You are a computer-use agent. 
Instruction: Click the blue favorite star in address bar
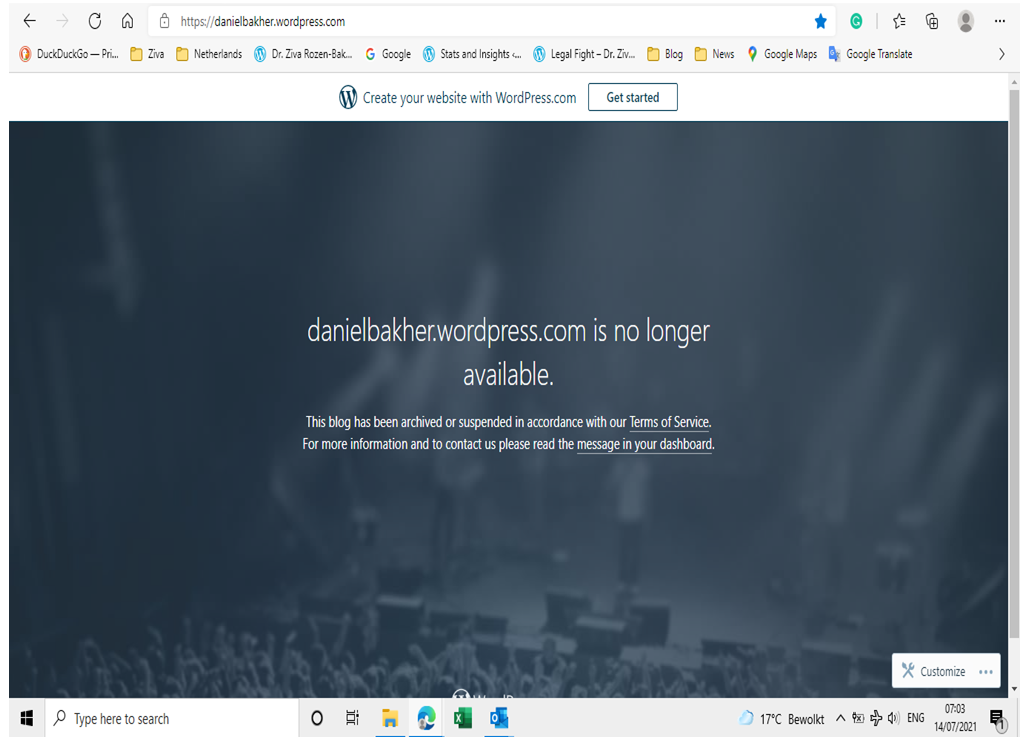(x=820, y=22)
